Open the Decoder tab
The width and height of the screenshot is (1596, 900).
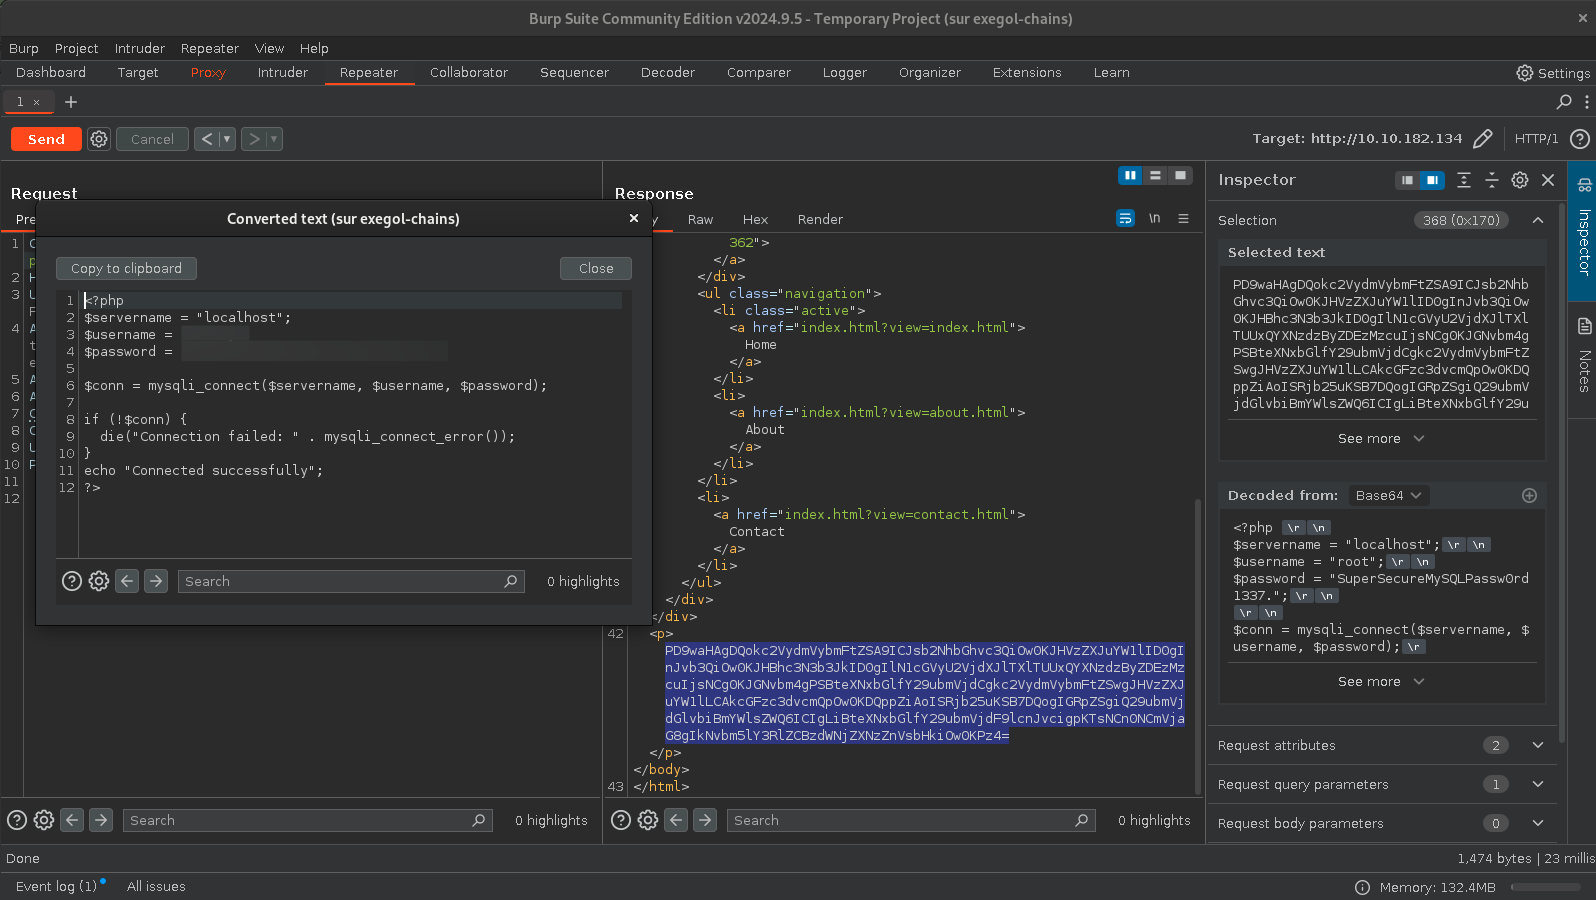point(668,73)
